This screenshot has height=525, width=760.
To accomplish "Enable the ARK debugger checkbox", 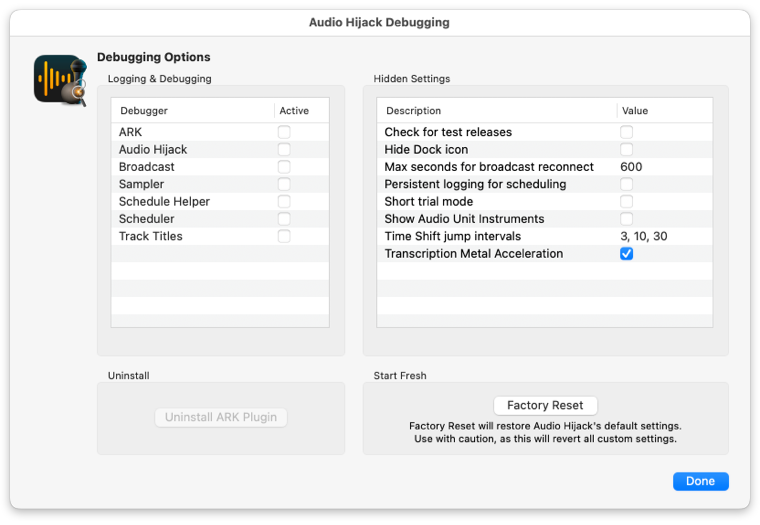I will click(284, 132).
